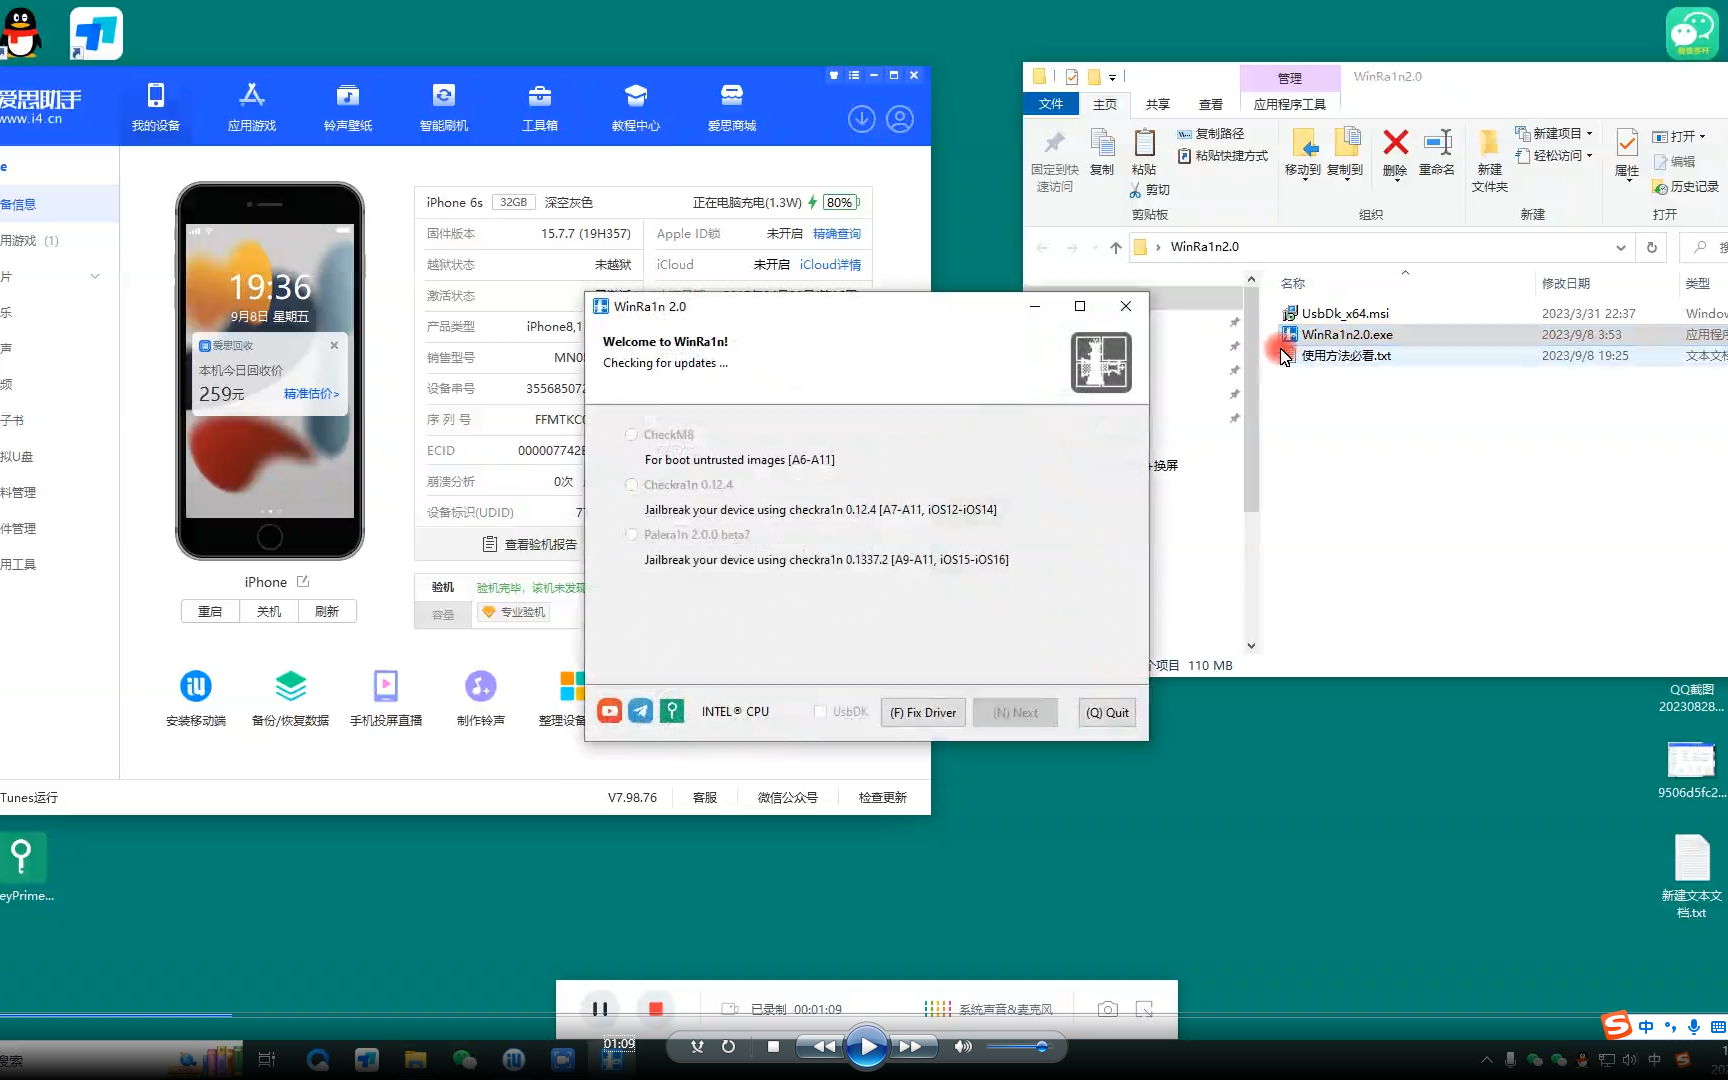This screenshot has width=1728, height=1080.
Task: Click the media player play button
Action: point(866,1047)
